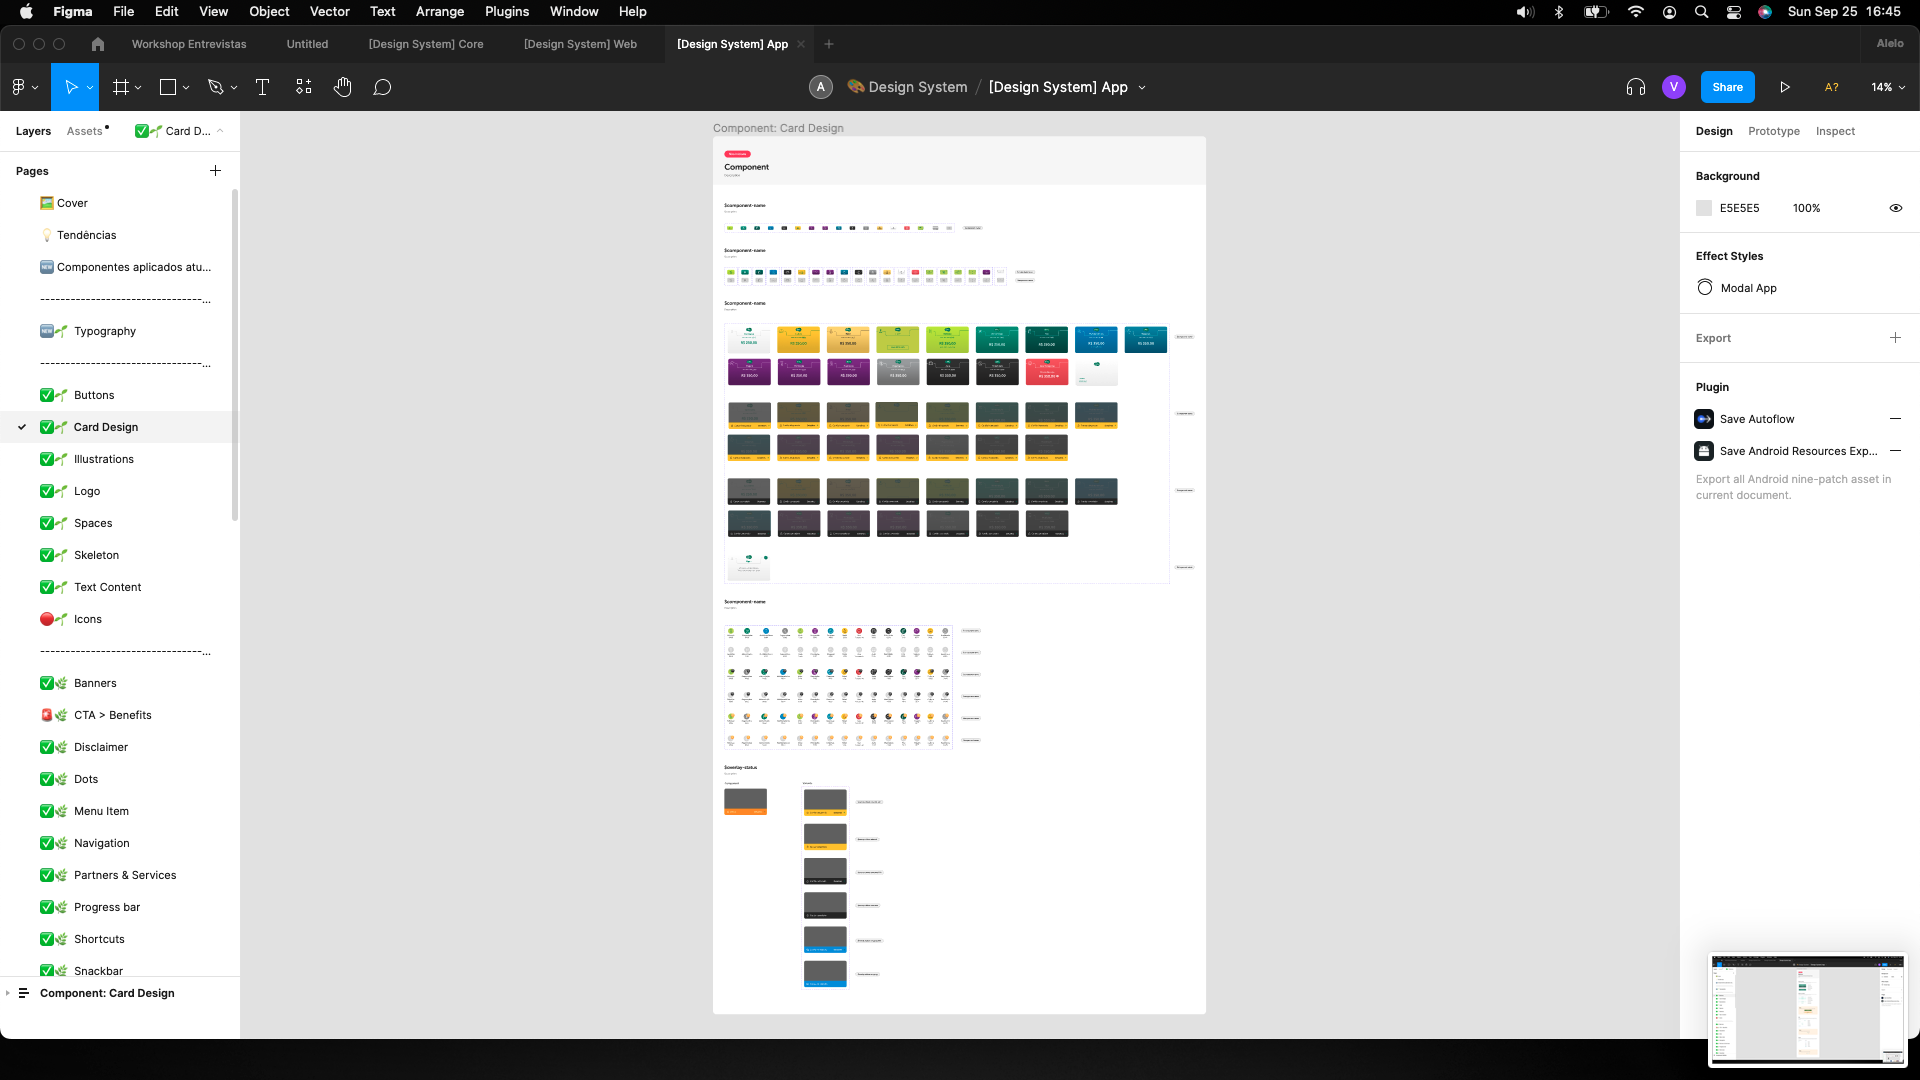Select the Frame tool
This screenshot has height=1080, width=1920.
click(121, 87)
